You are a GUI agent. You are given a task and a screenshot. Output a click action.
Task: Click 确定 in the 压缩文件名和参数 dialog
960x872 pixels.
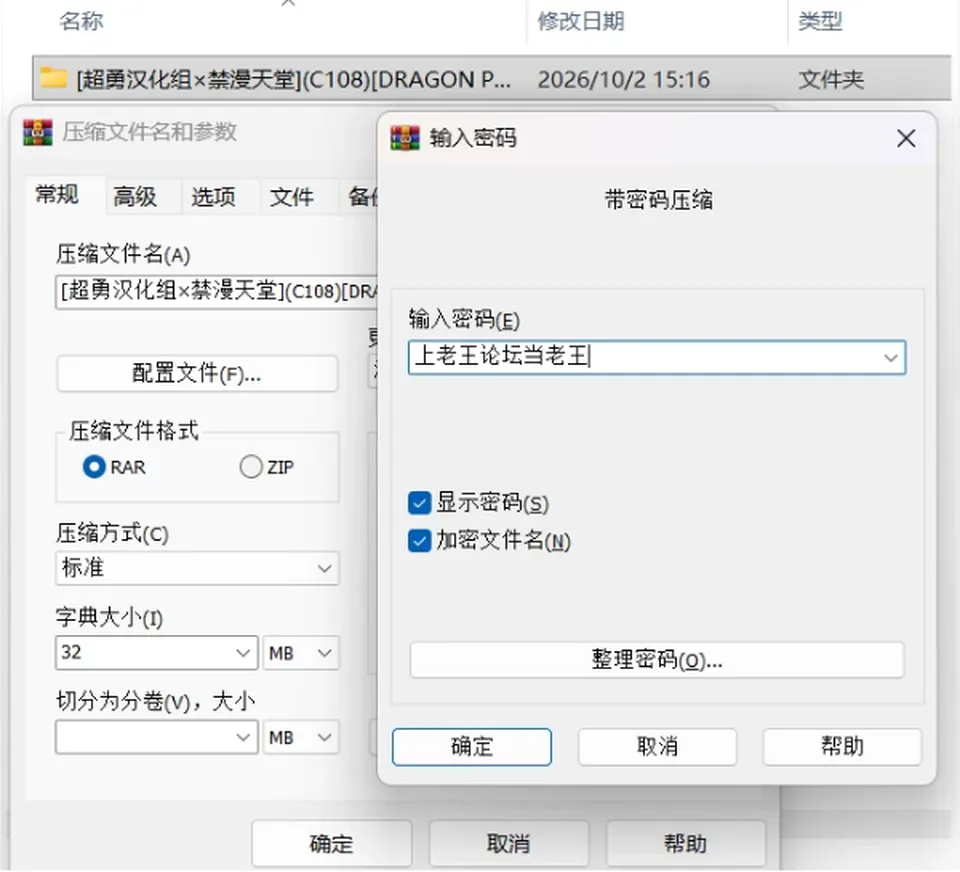pyautogui.click(x=331, y=844)
